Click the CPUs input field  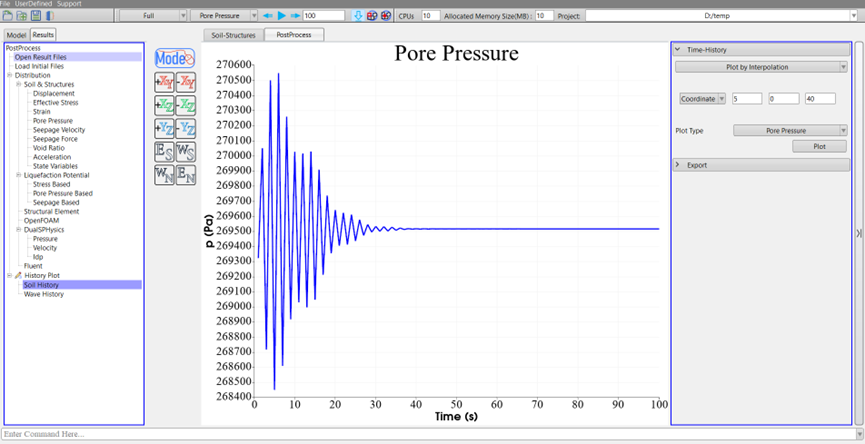(429, 16)
